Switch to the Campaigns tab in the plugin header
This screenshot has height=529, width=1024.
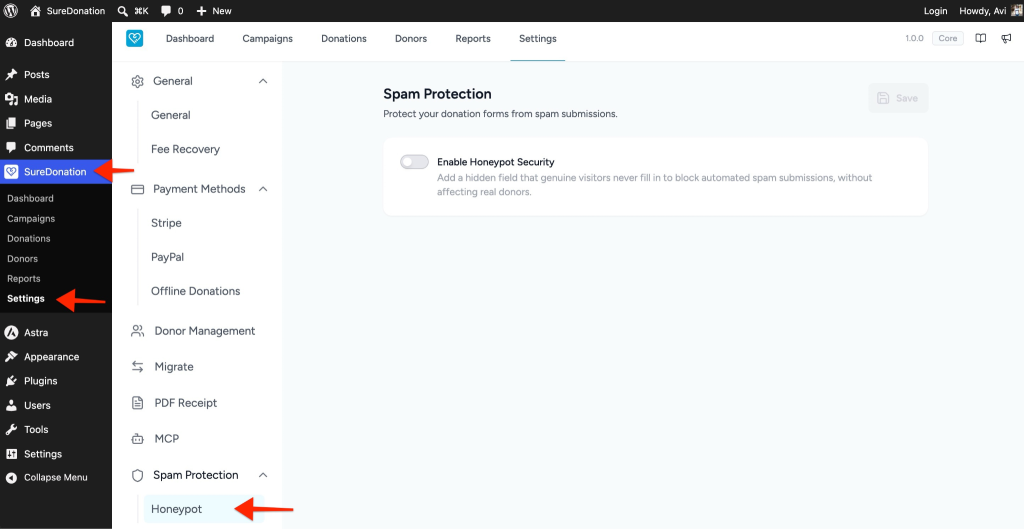tap(268, 39)
